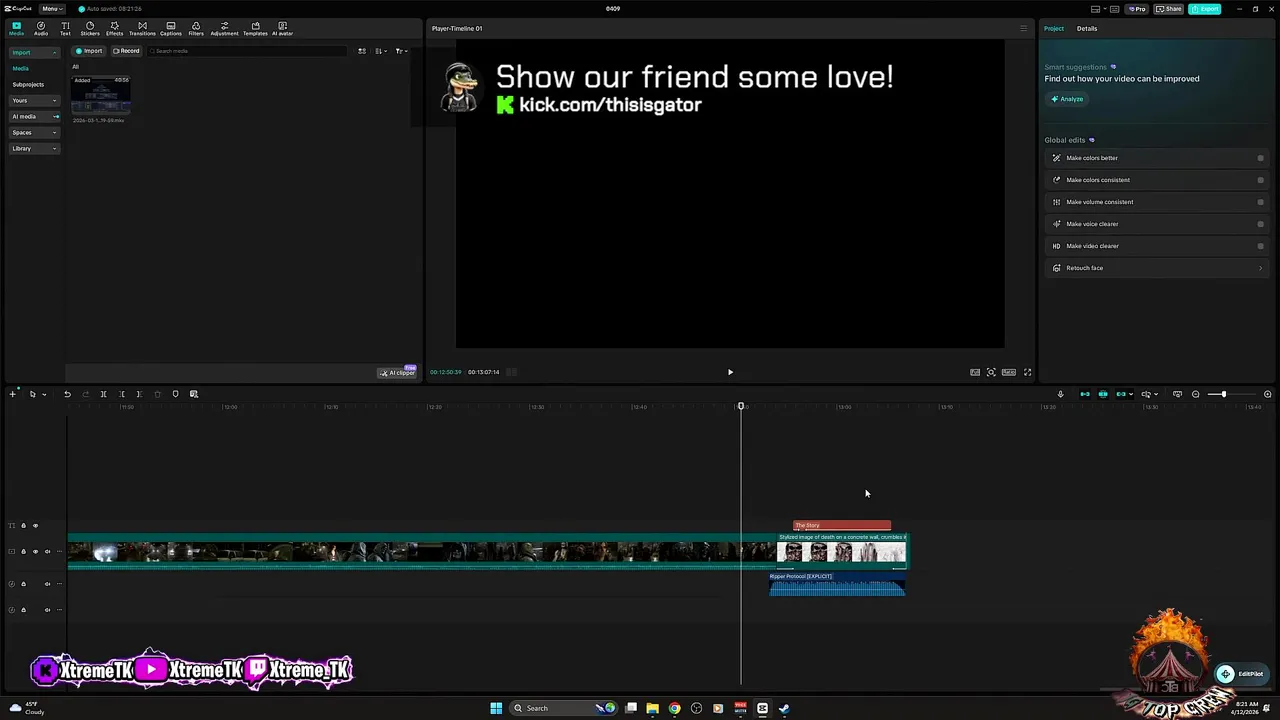This screenshot has width=1280, height=720.
Task: Select Media under Import in sidebar
Action: (20, 68)
